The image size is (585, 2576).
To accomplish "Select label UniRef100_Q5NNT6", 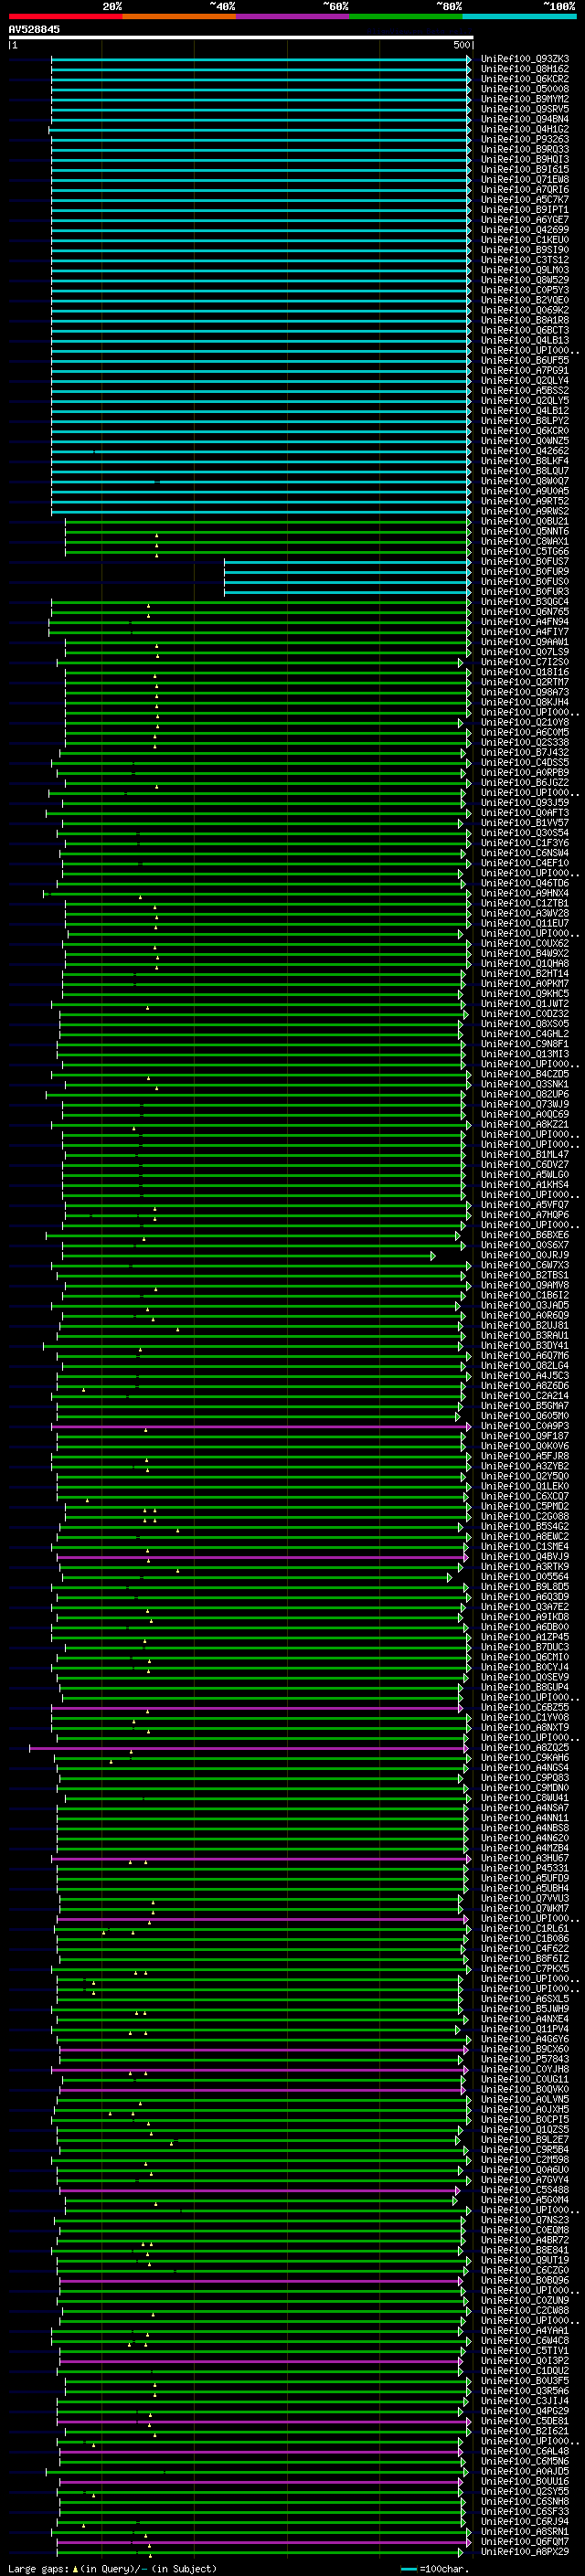I will 525,531.
